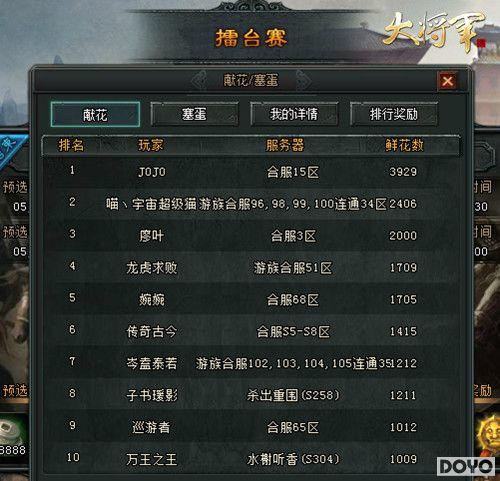Switch to the 献花 tab
The height and width of the screenshot is (481, 500).
[95, 115]
